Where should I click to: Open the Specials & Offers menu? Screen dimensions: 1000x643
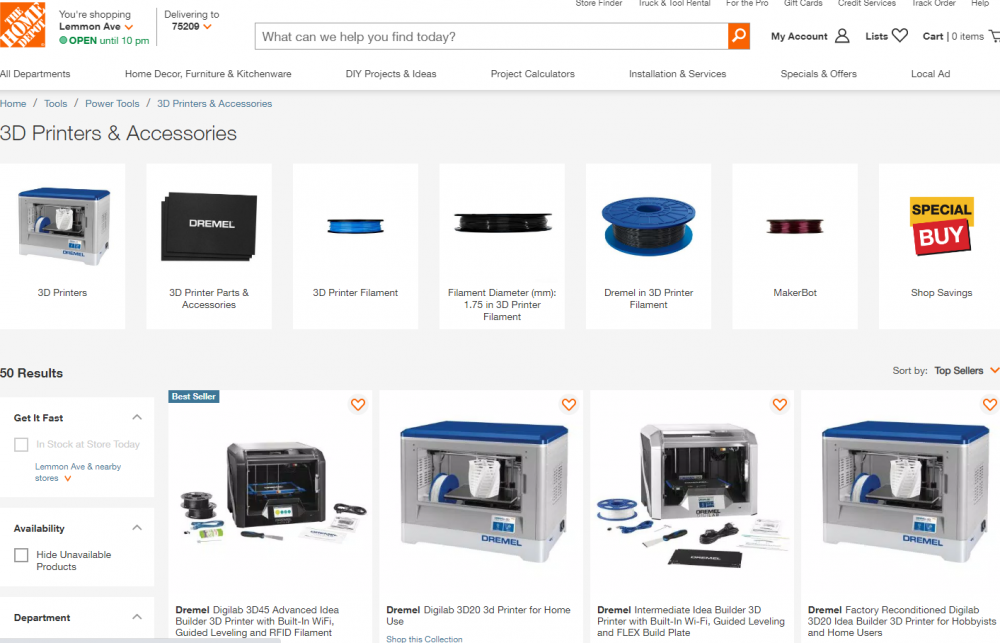tap(818, 74)
